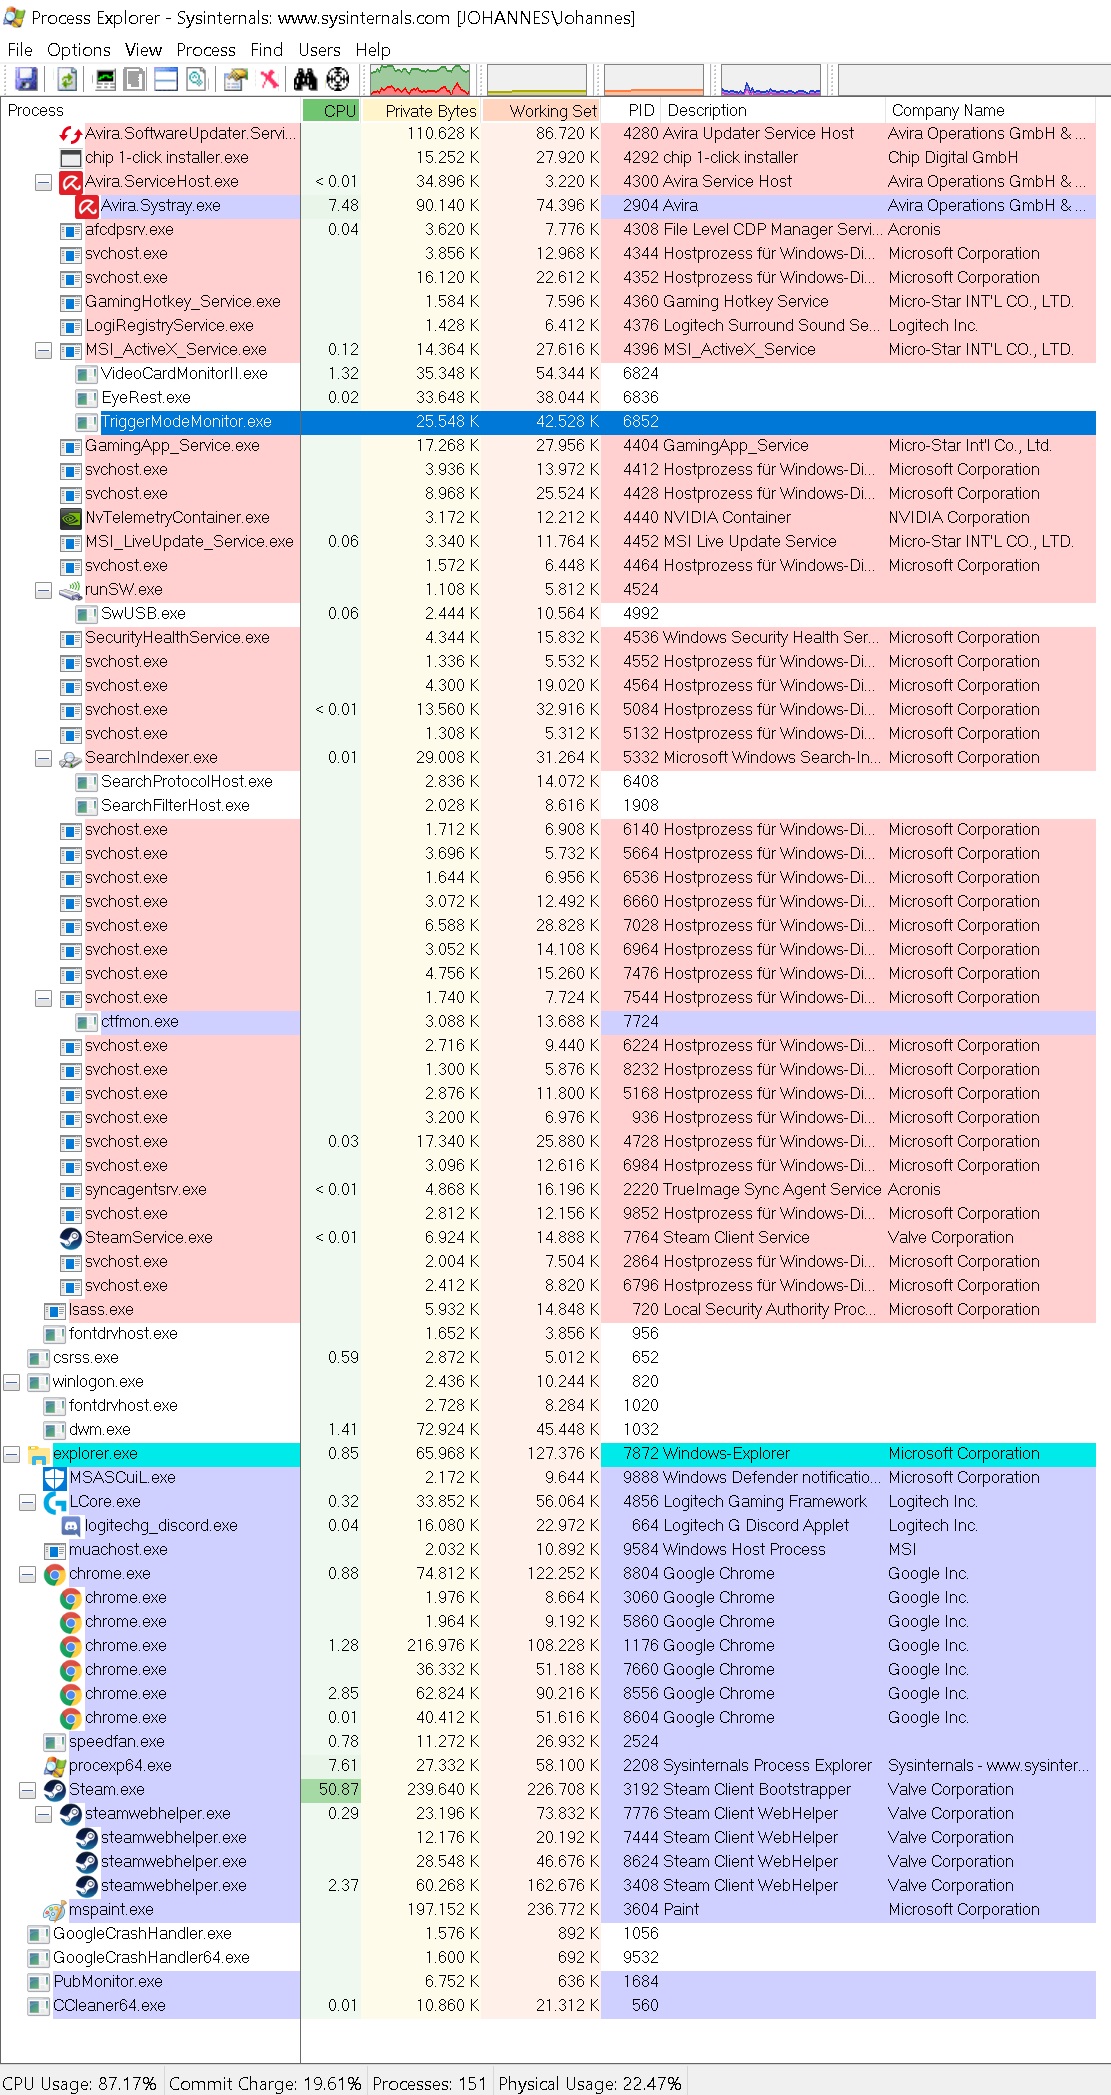
Task: Click the Save toolbar icon
Action: [26, 79]
